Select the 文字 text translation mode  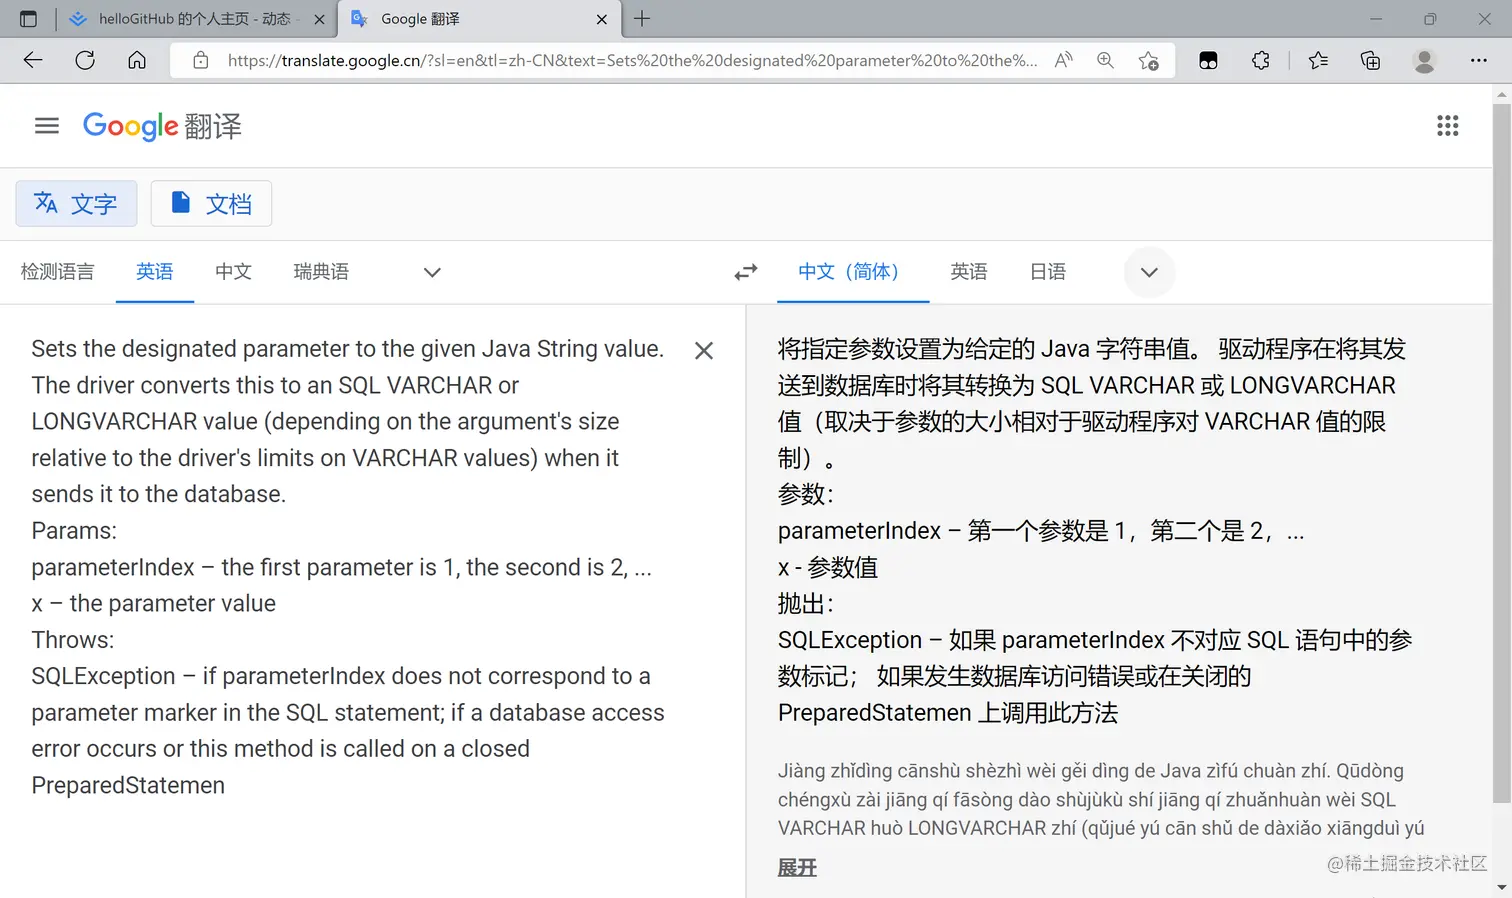click(x=76, y=204)
